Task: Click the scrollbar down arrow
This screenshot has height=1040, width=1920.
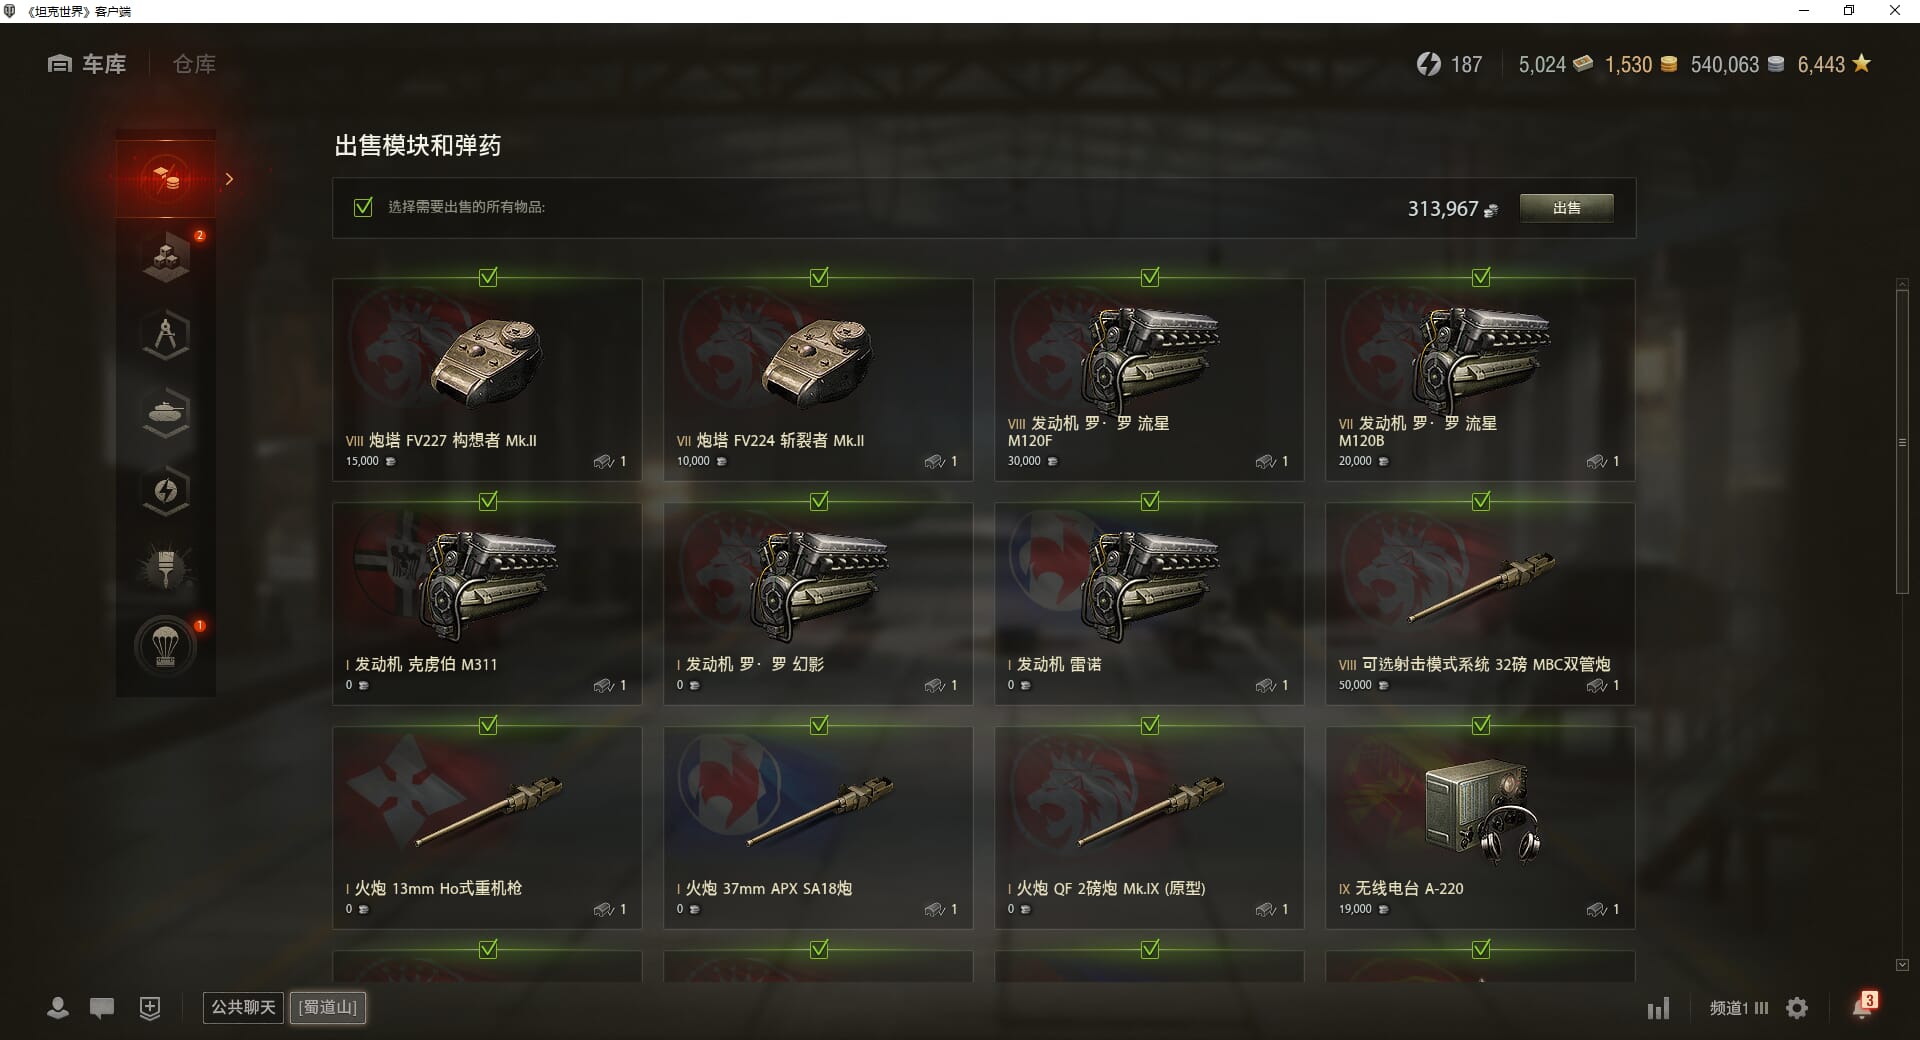Action: (1902, 965)
